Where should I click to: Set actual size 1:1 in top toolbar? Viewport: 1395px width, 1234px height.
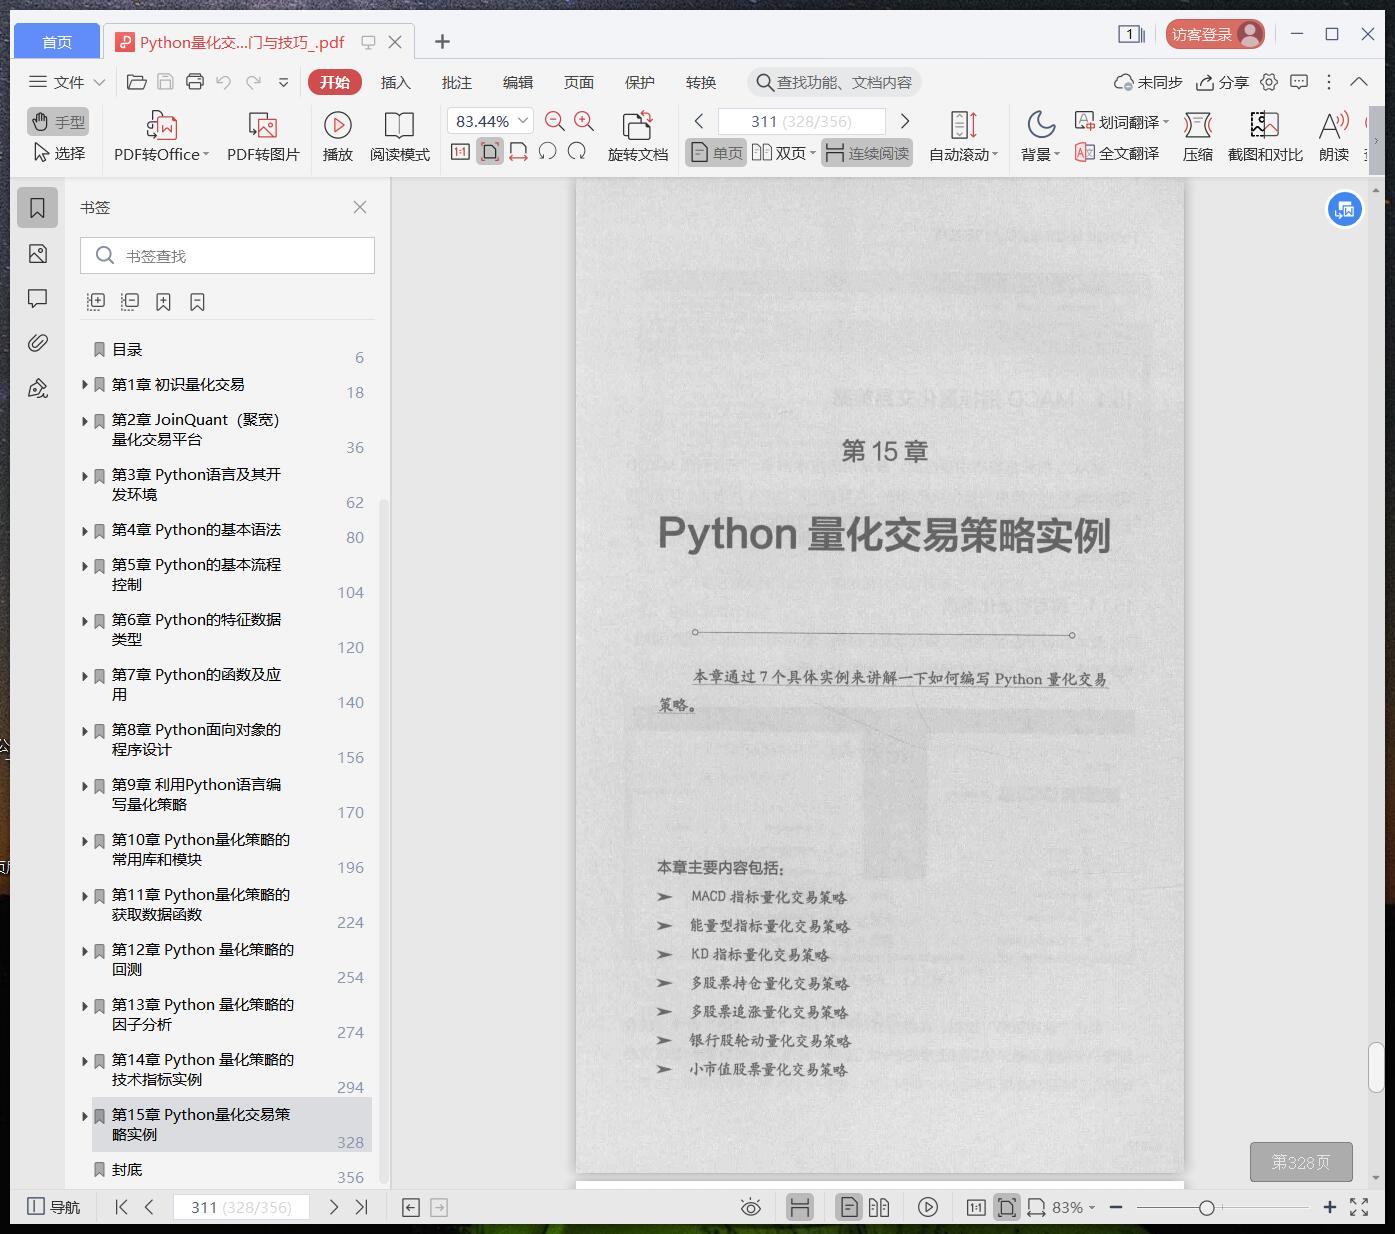point(460,152)
